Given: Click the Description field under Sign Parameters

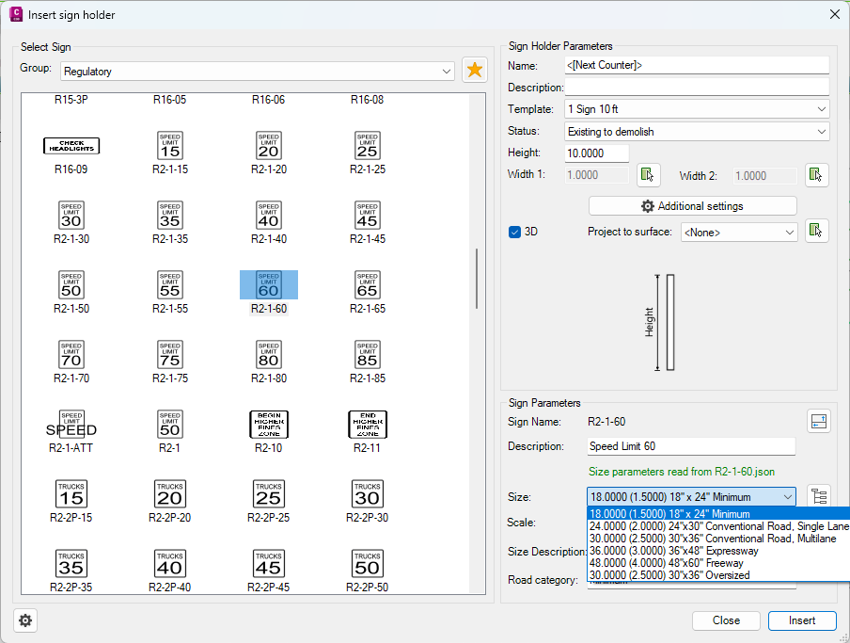Looking at the screenshot, I should point(691,447).
